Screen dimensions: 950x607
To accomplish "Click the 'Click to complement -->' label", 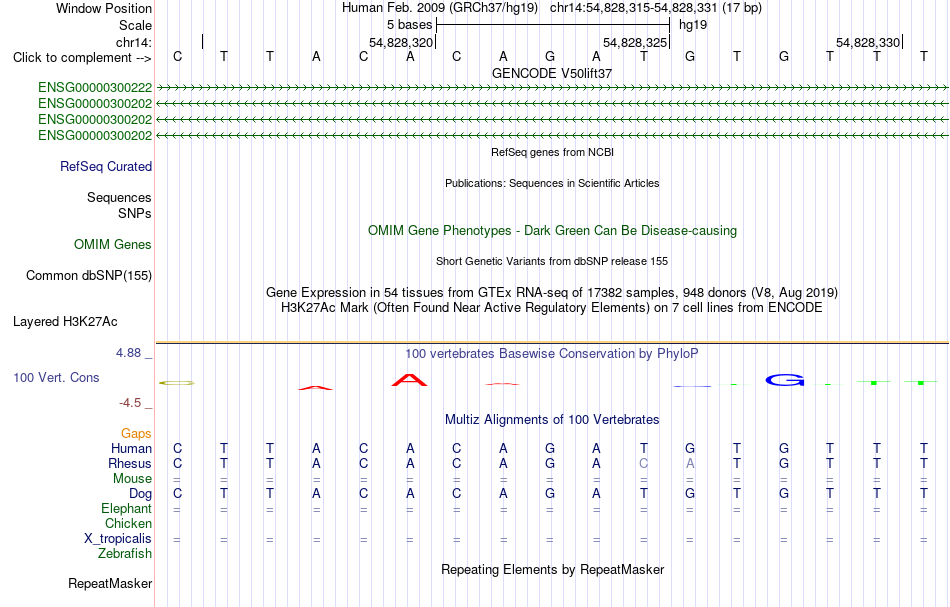I will pyautogui.click(x=82, y=58).
